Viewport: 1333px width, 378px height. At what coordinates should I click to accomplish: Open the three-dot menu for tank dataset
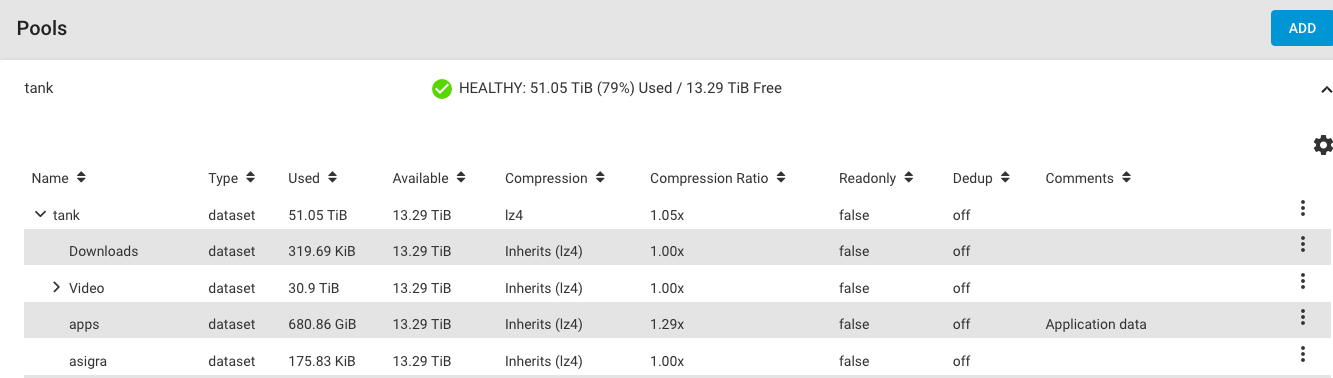pos(1302,208)
